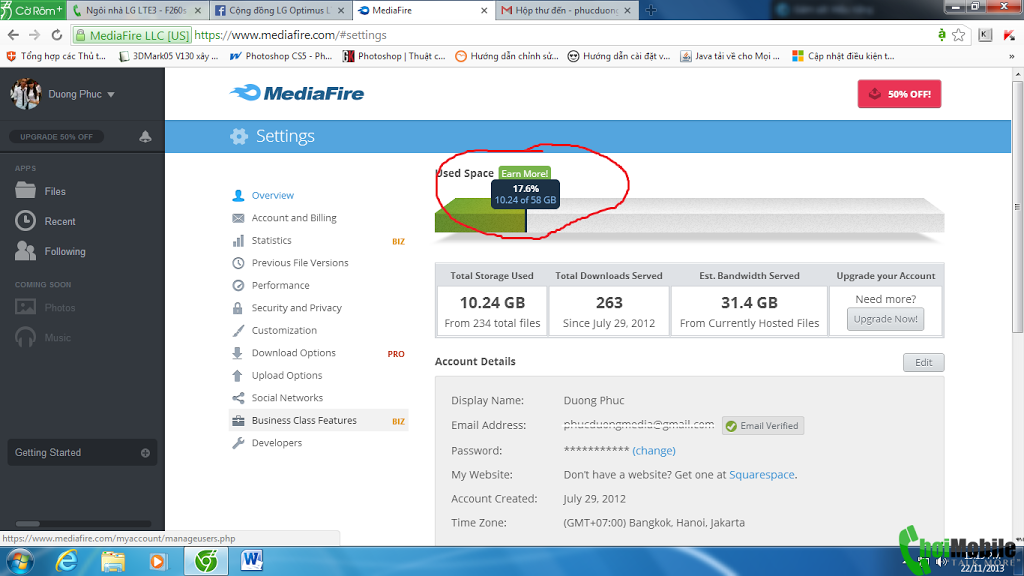Click the used space storage bar

click(689, 216)
